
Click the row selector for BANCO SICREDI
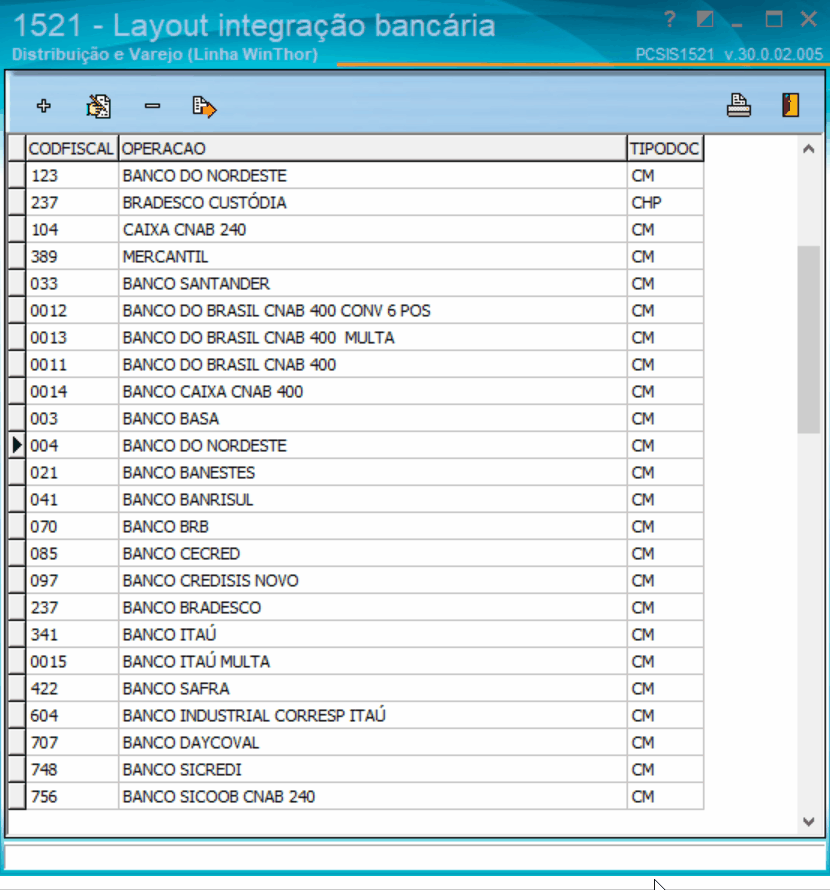(x=17, y=769)
